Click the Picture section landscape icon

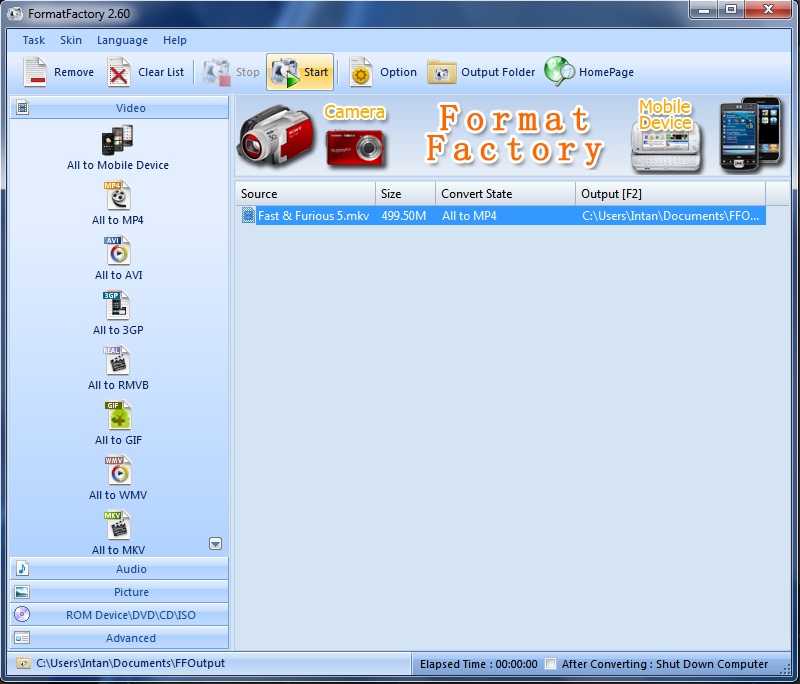pos(22,592)
